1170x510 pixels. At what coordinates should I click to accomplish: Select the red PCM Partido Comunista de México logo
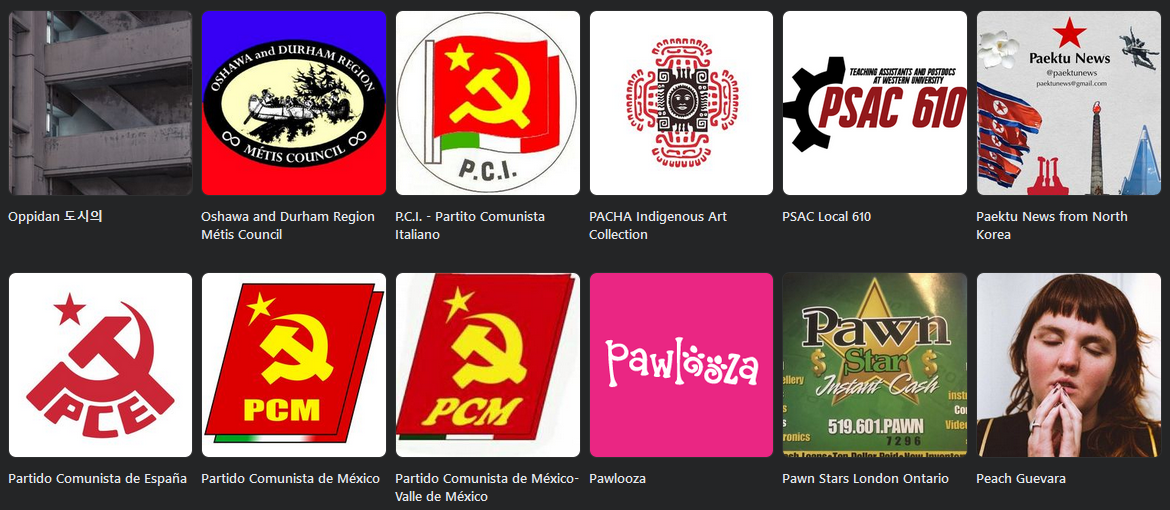coord(294,365)
